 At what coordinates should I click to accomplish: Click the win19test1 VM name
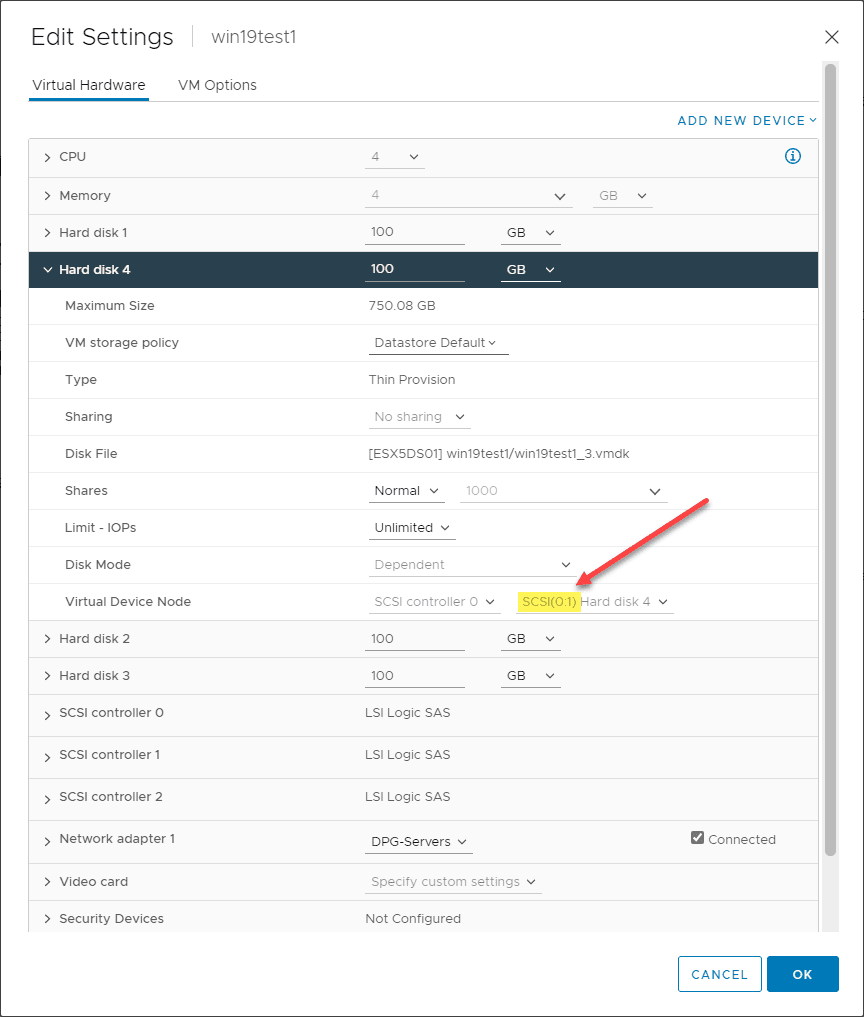point(254,37)
